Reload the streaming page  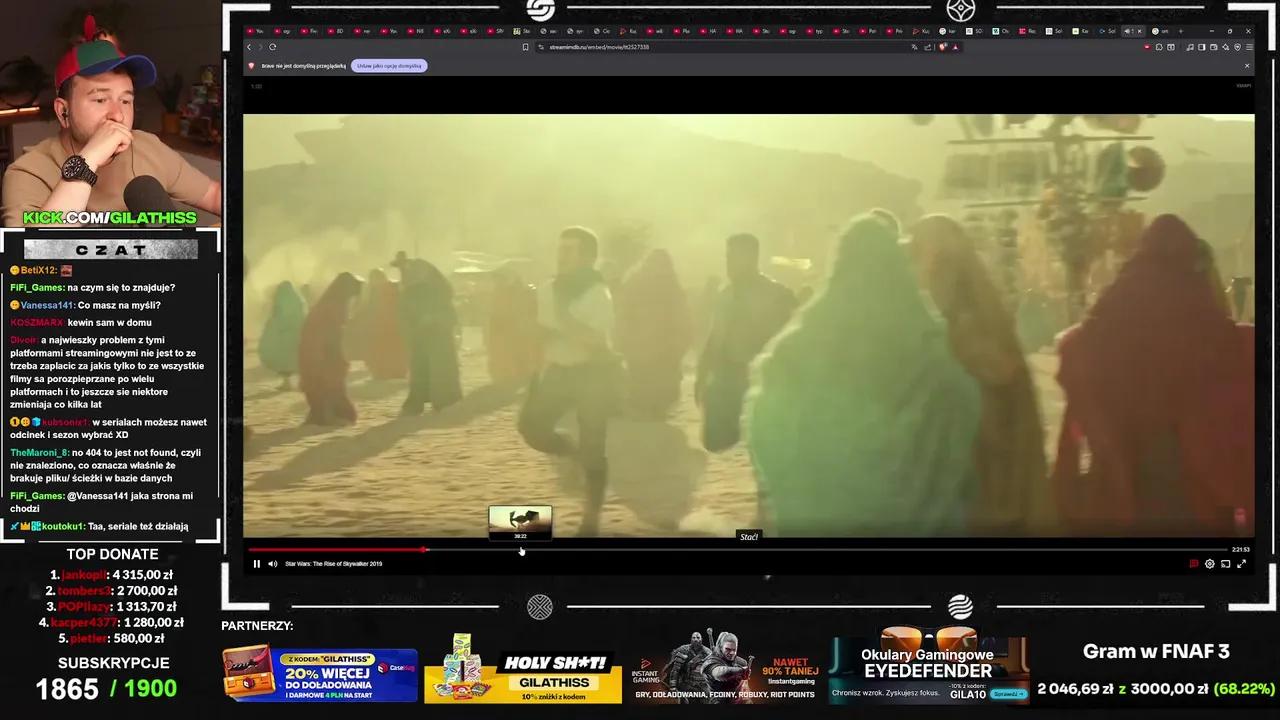pyautogui.click(x=272, y=47)
